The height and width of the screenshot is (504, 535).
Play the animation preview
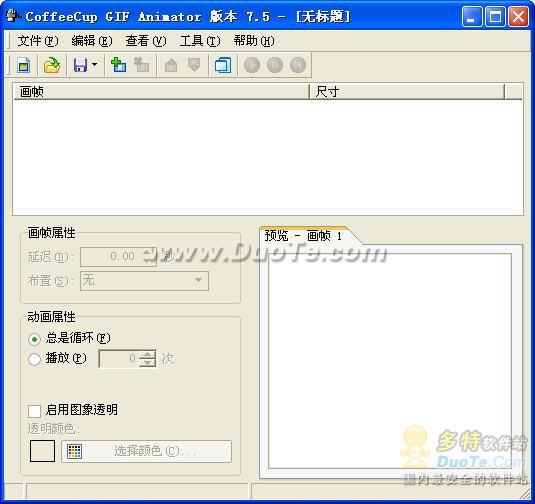pyautogui.click(x=252, y=65)
